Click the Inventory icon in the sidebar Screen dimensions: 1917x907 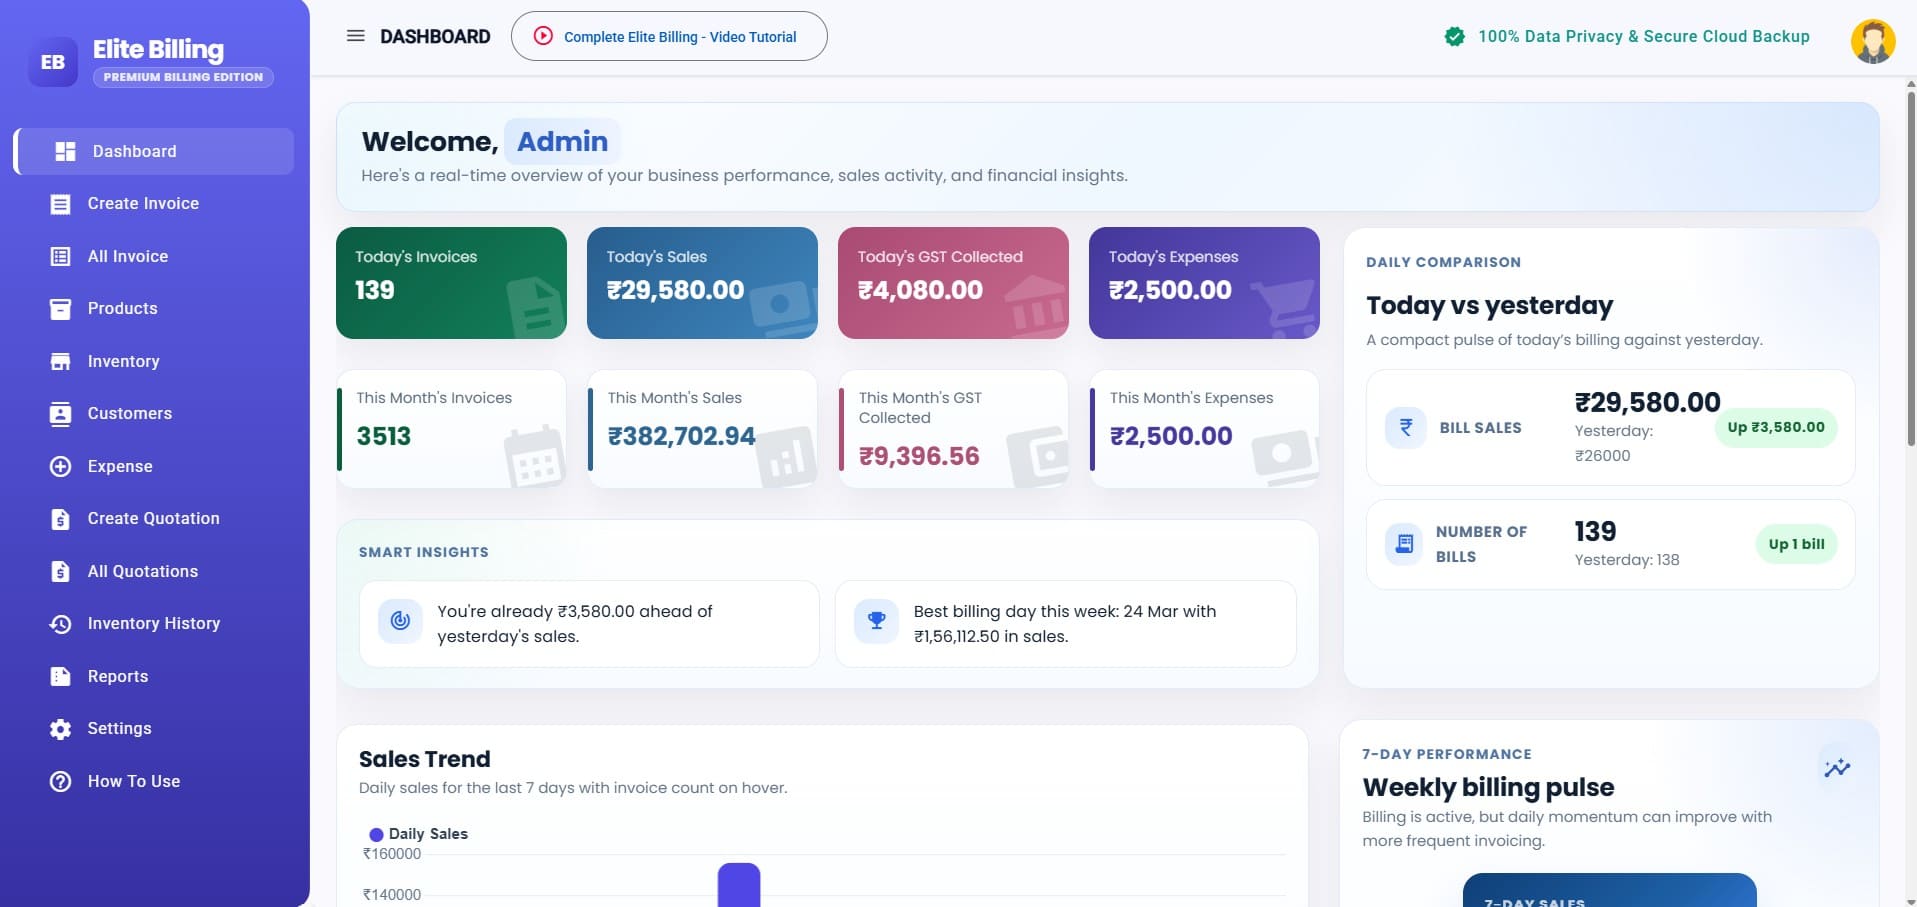click(61, 361)
